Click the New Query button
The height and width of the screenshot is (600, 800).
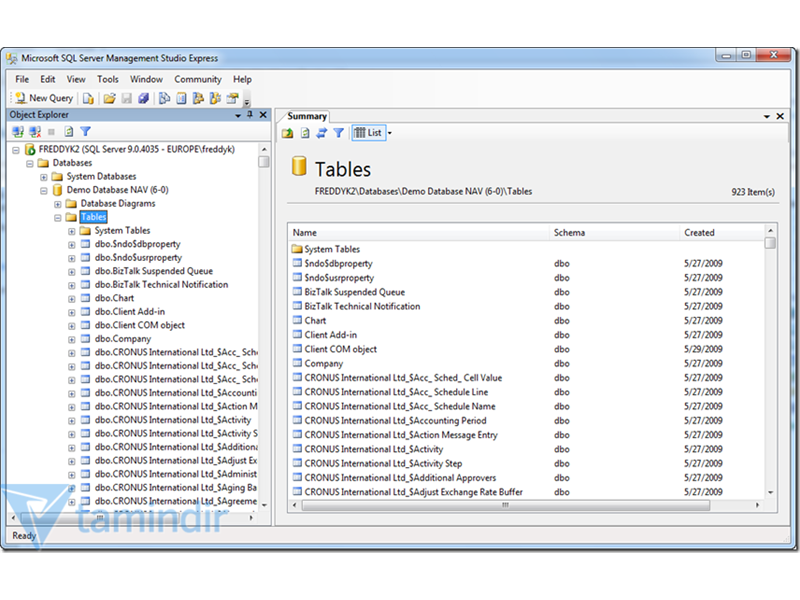(43, 98)
